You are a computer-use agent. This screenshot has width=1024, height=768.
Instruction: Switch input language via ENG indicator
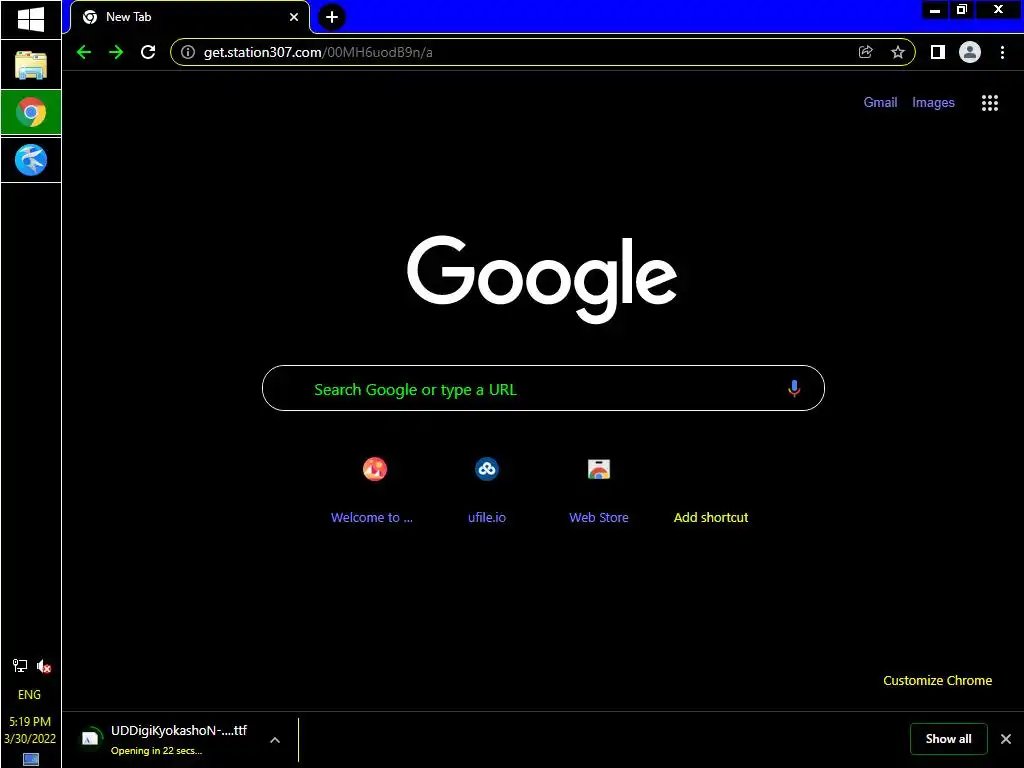[x=29, y=695]
